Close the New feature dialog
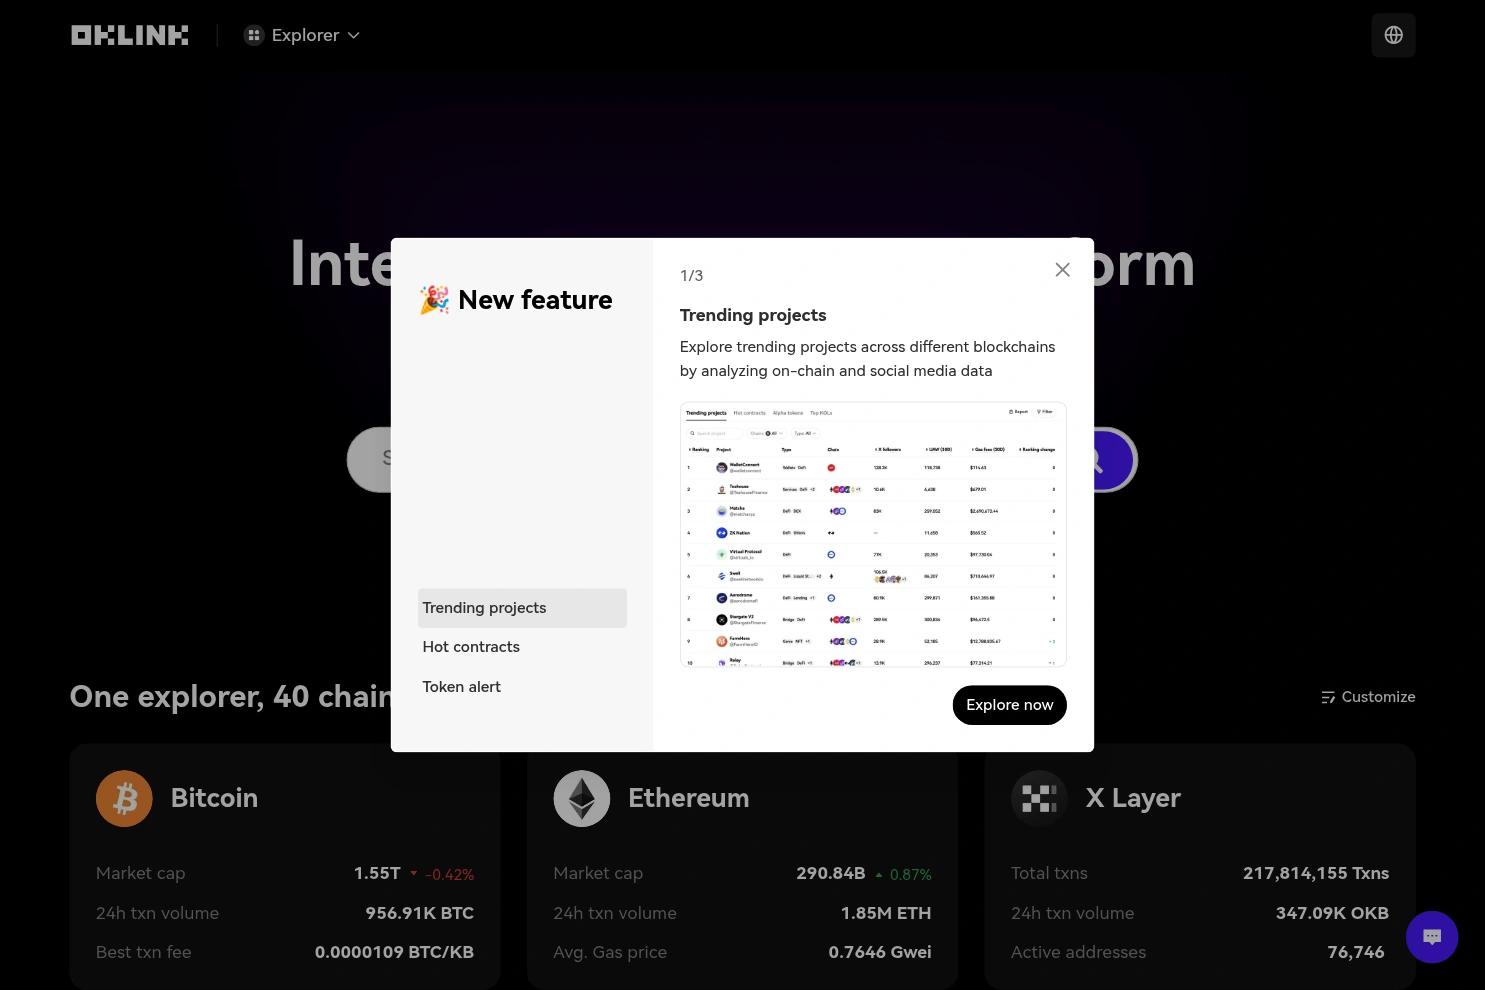The height and width of the screenshot is (990, 1485). 1062,270
